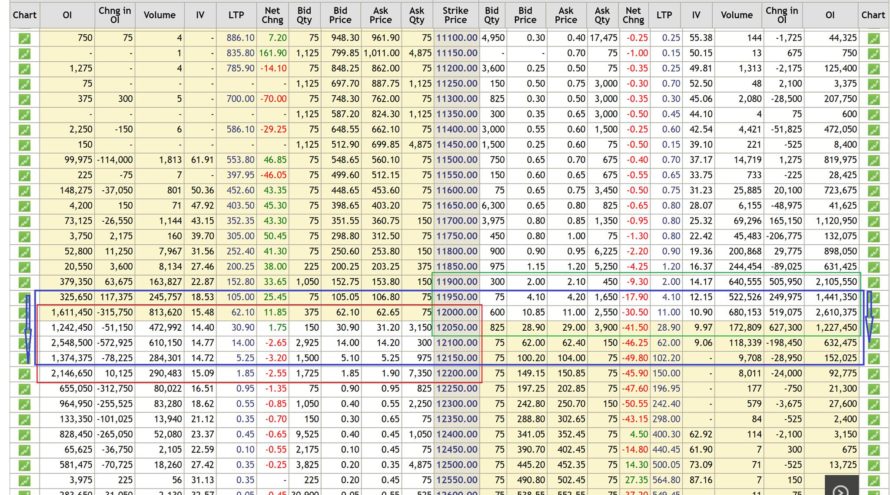The width and height of the screenshot is (890, 495).
Task: Open put-side chart icon for strike 12450.00
Action: click(874, 450)
